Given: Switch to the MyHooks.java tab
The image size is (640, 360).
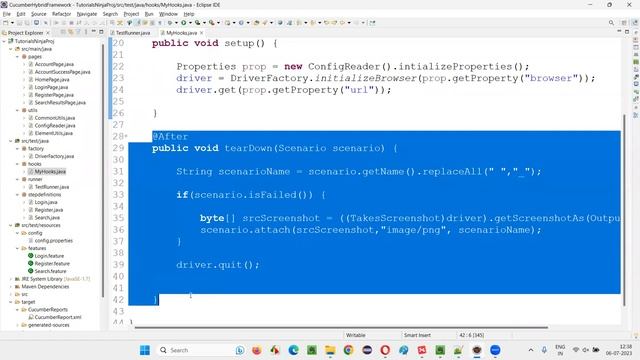Looking at the screenshot, I should pos(181,33).
